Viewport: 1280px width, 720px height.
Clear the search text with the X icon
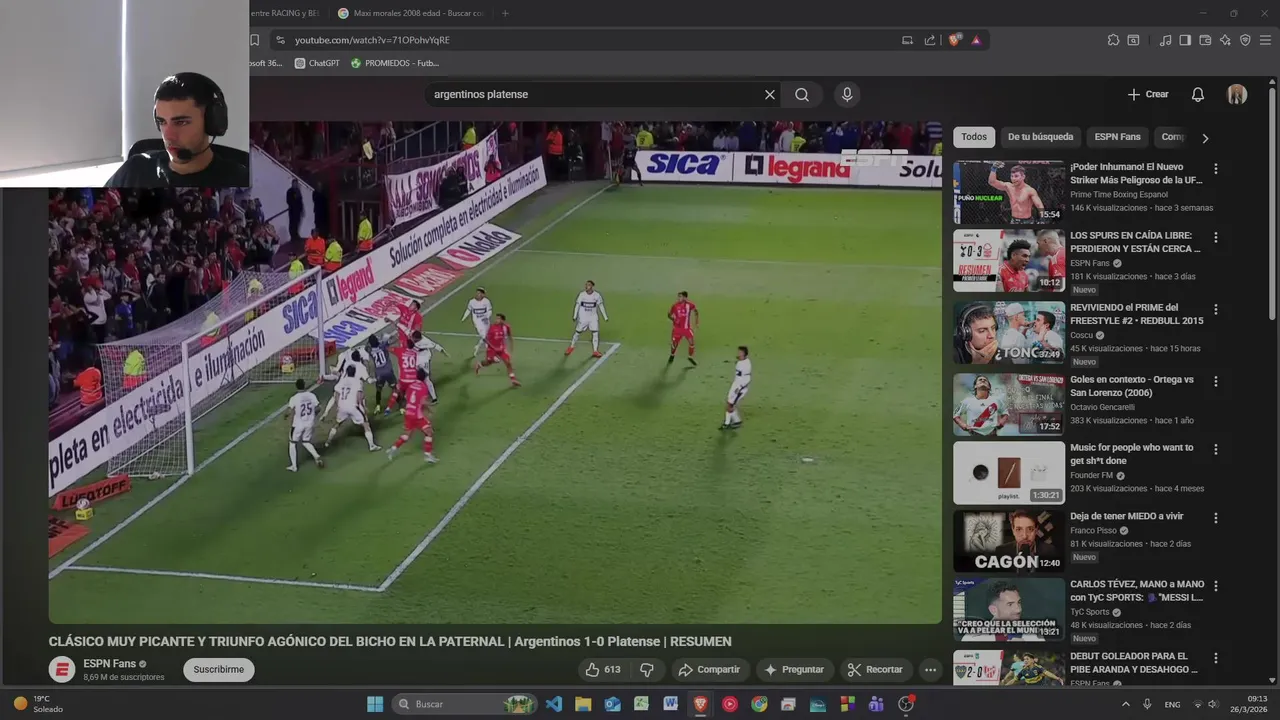click(770, 94)
